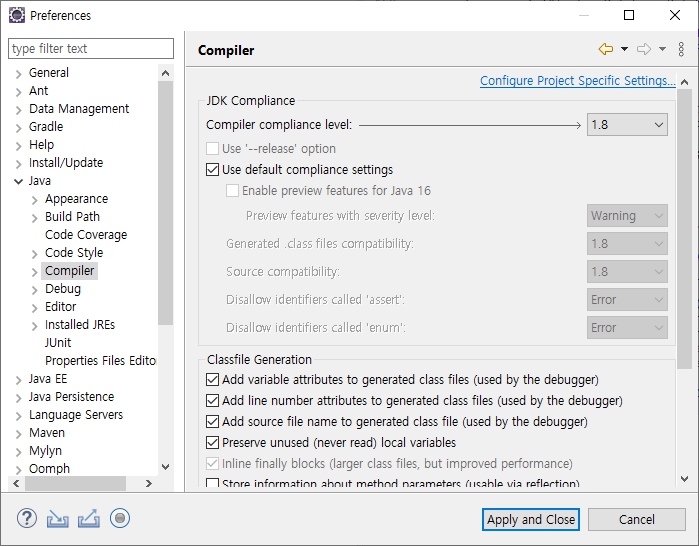Open Compiler compliance level dropdown
Viewport: 699px width, 546px height.
[x=627, y=125]
